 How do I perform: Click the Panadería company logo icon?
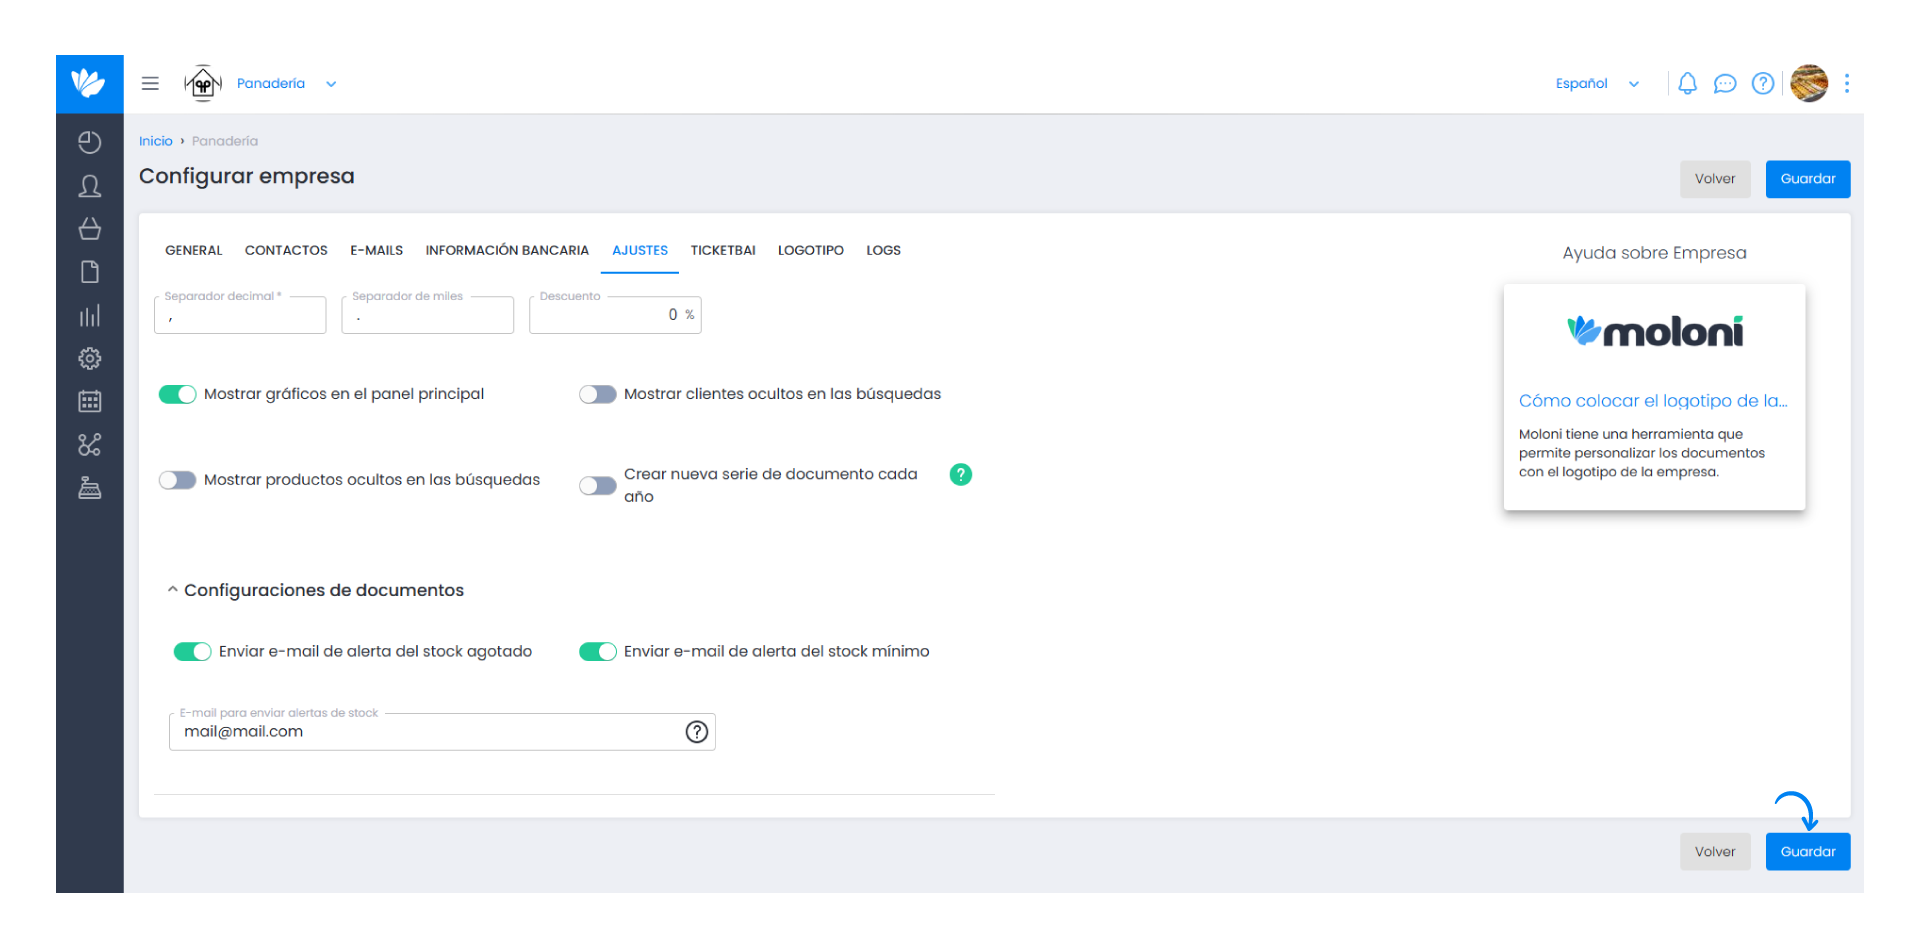(203, 84)
